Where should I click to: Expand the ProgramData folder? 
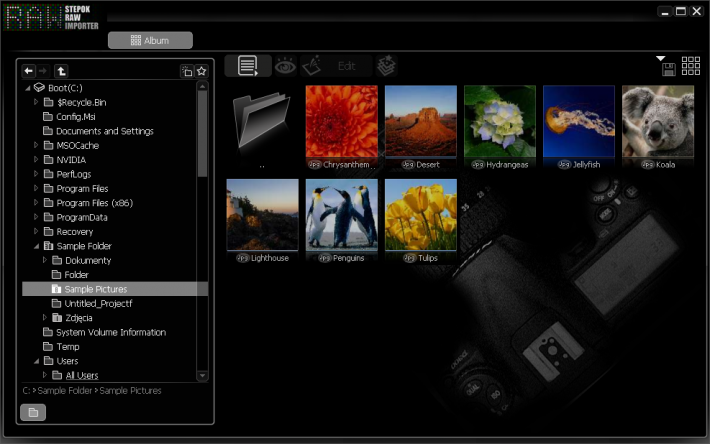[x=36, y=217]
